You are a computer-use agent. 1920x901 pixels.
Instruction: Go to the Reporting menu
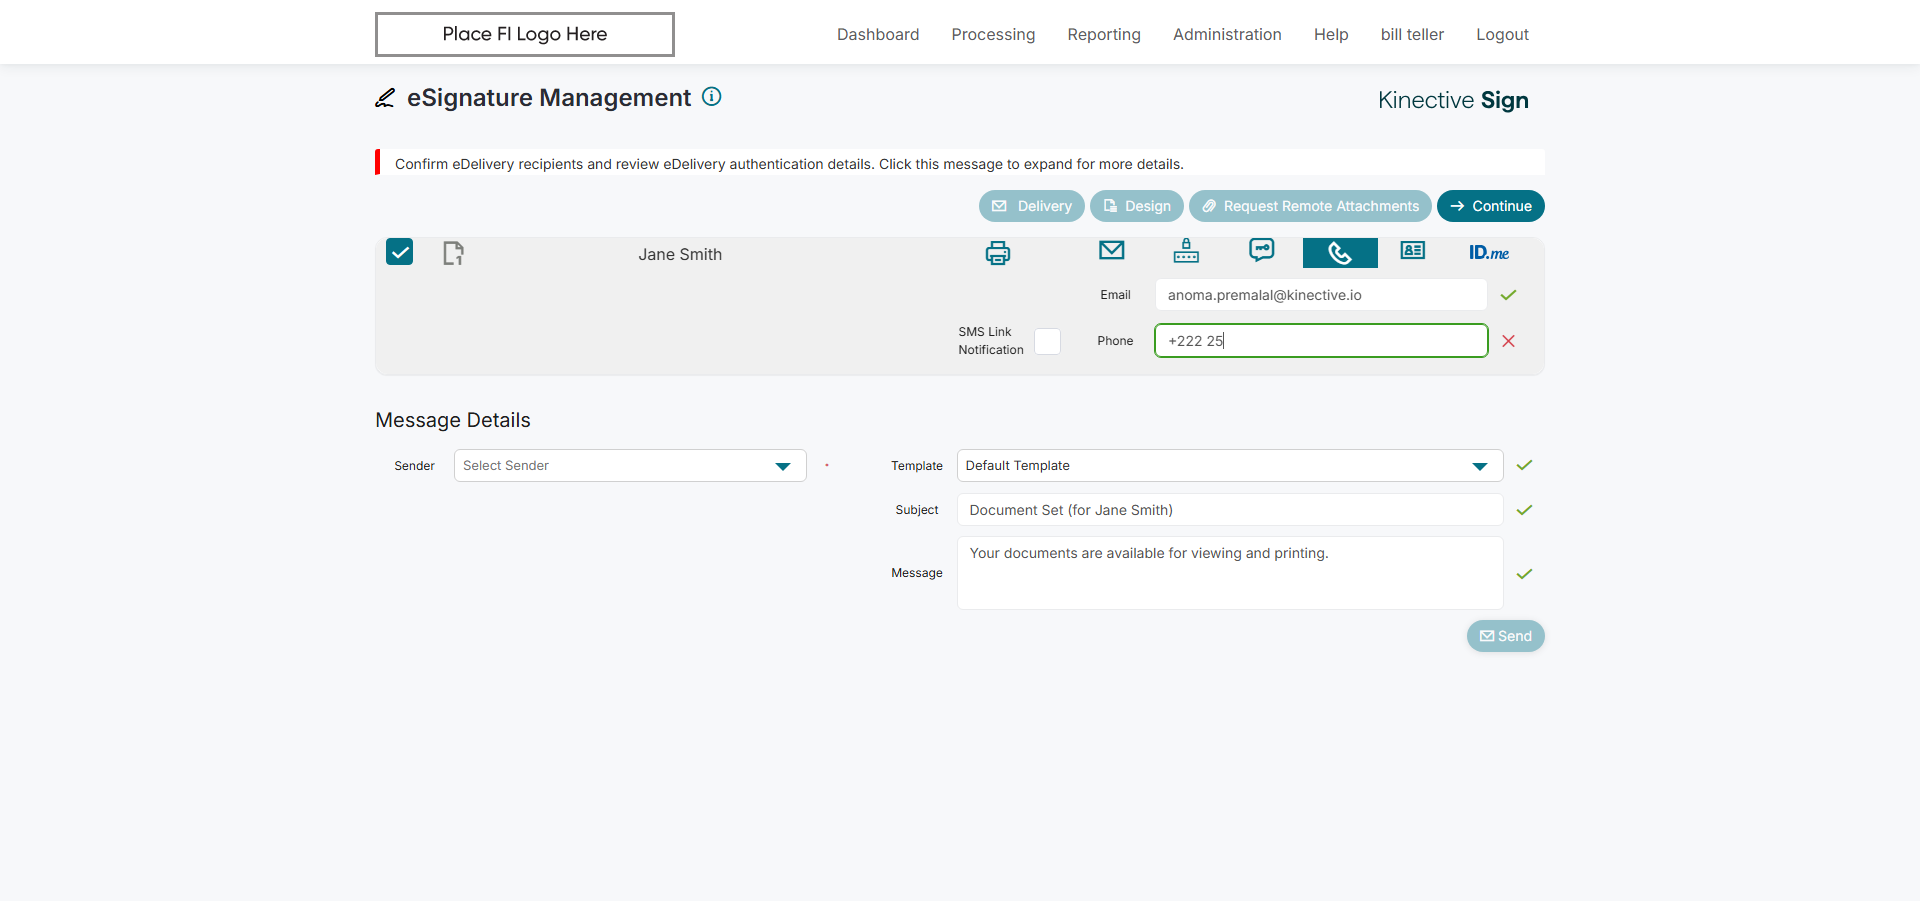pos(1104,34)
